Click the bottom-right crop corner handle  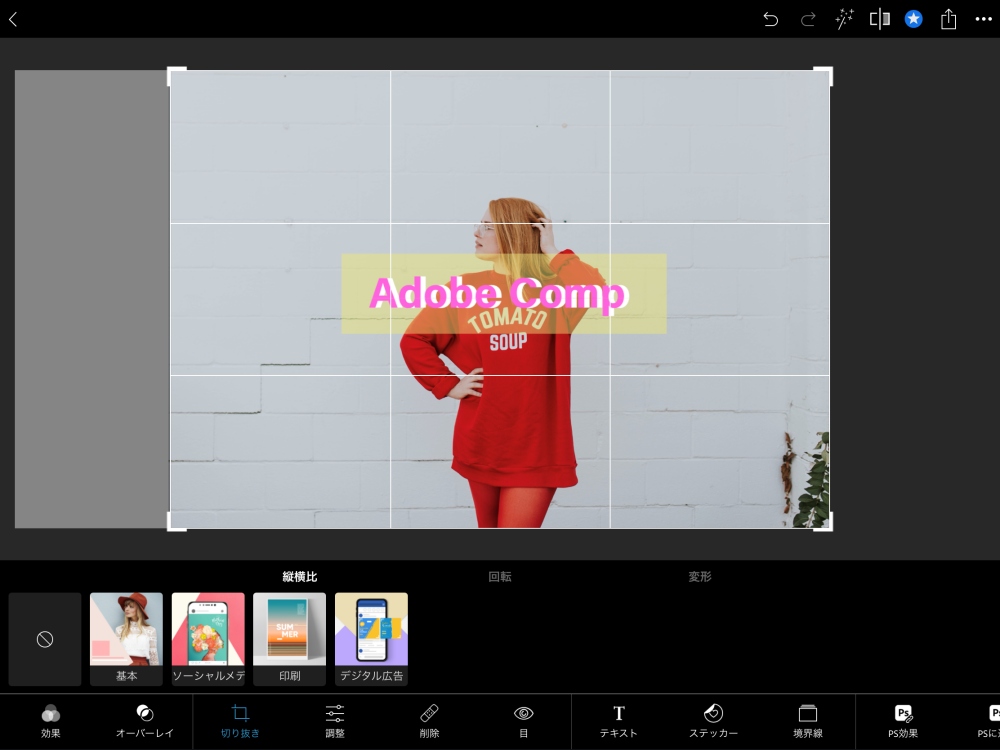(823, 522)
